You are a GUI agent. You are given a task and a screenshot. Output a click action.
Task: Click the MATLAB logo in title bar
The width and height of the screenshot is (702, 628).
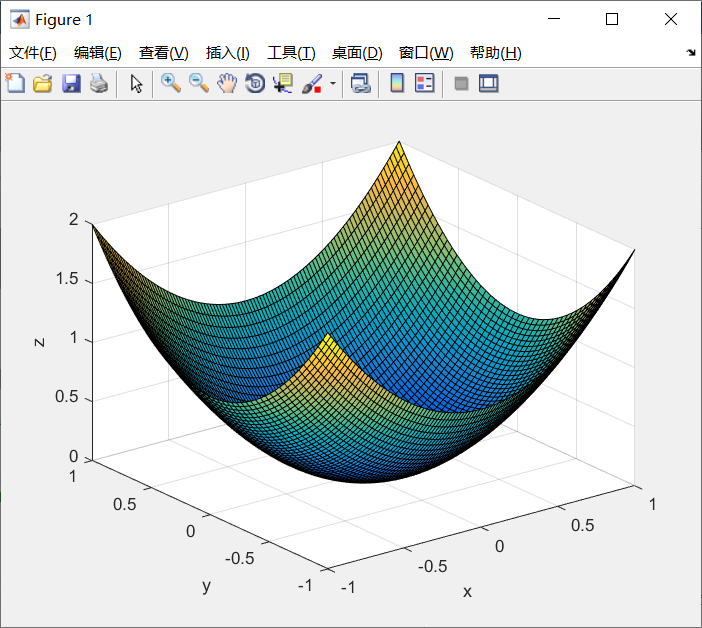[20, 19]
